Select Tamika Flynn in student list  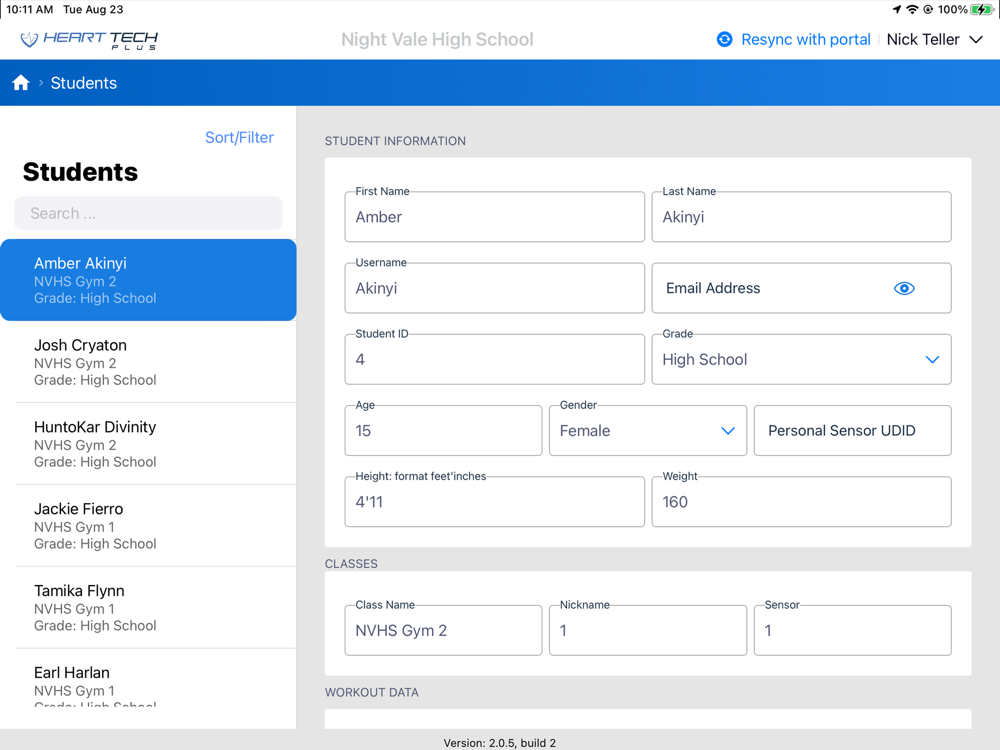pos(148,608)
